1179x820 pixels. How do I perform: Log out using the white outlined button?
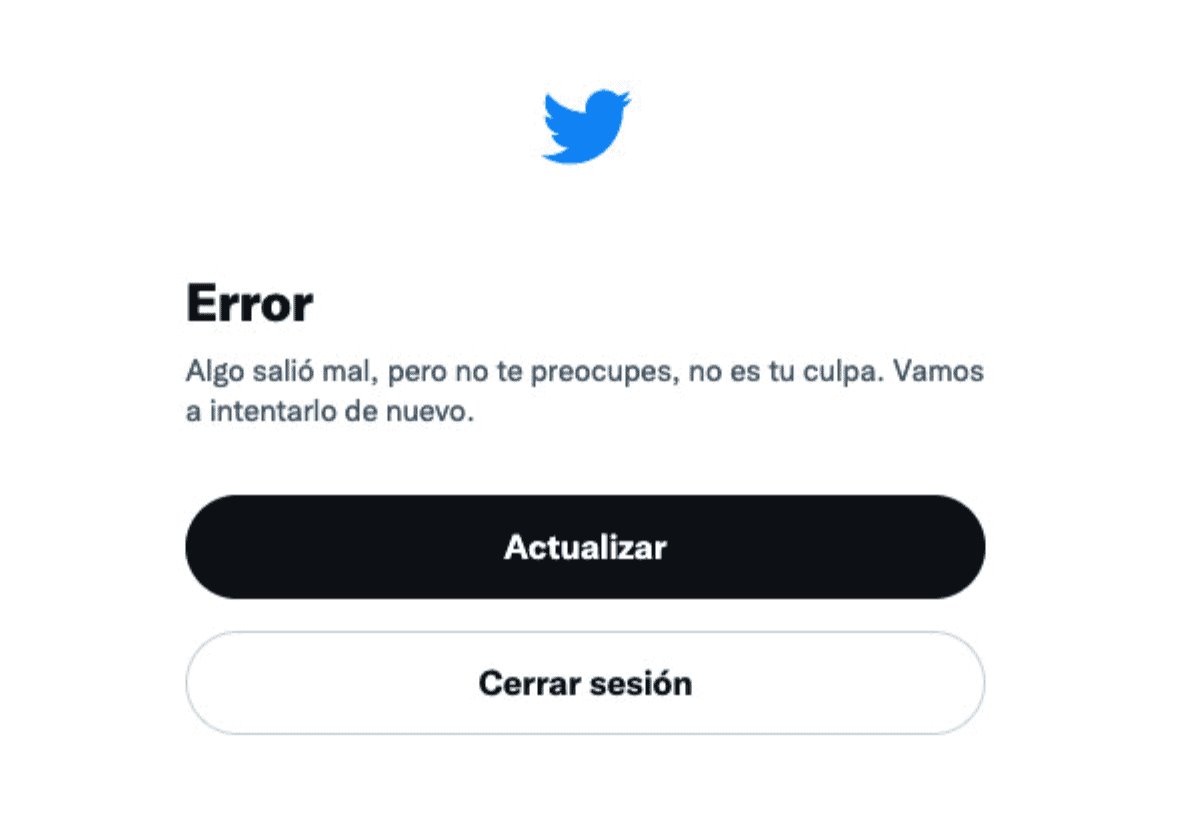tap(585, 682)
